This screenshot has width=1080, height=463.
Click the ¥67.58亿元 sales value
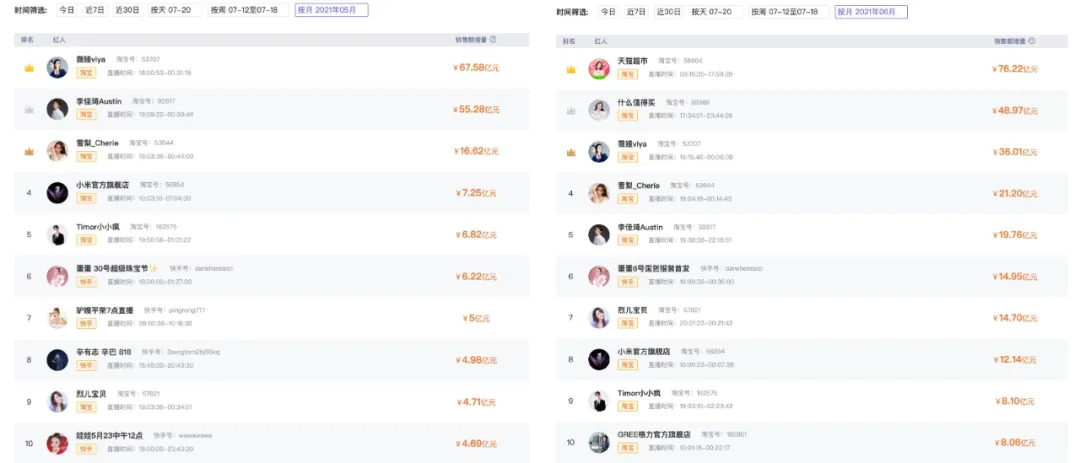pyautogui.click(x=476, y=68)
